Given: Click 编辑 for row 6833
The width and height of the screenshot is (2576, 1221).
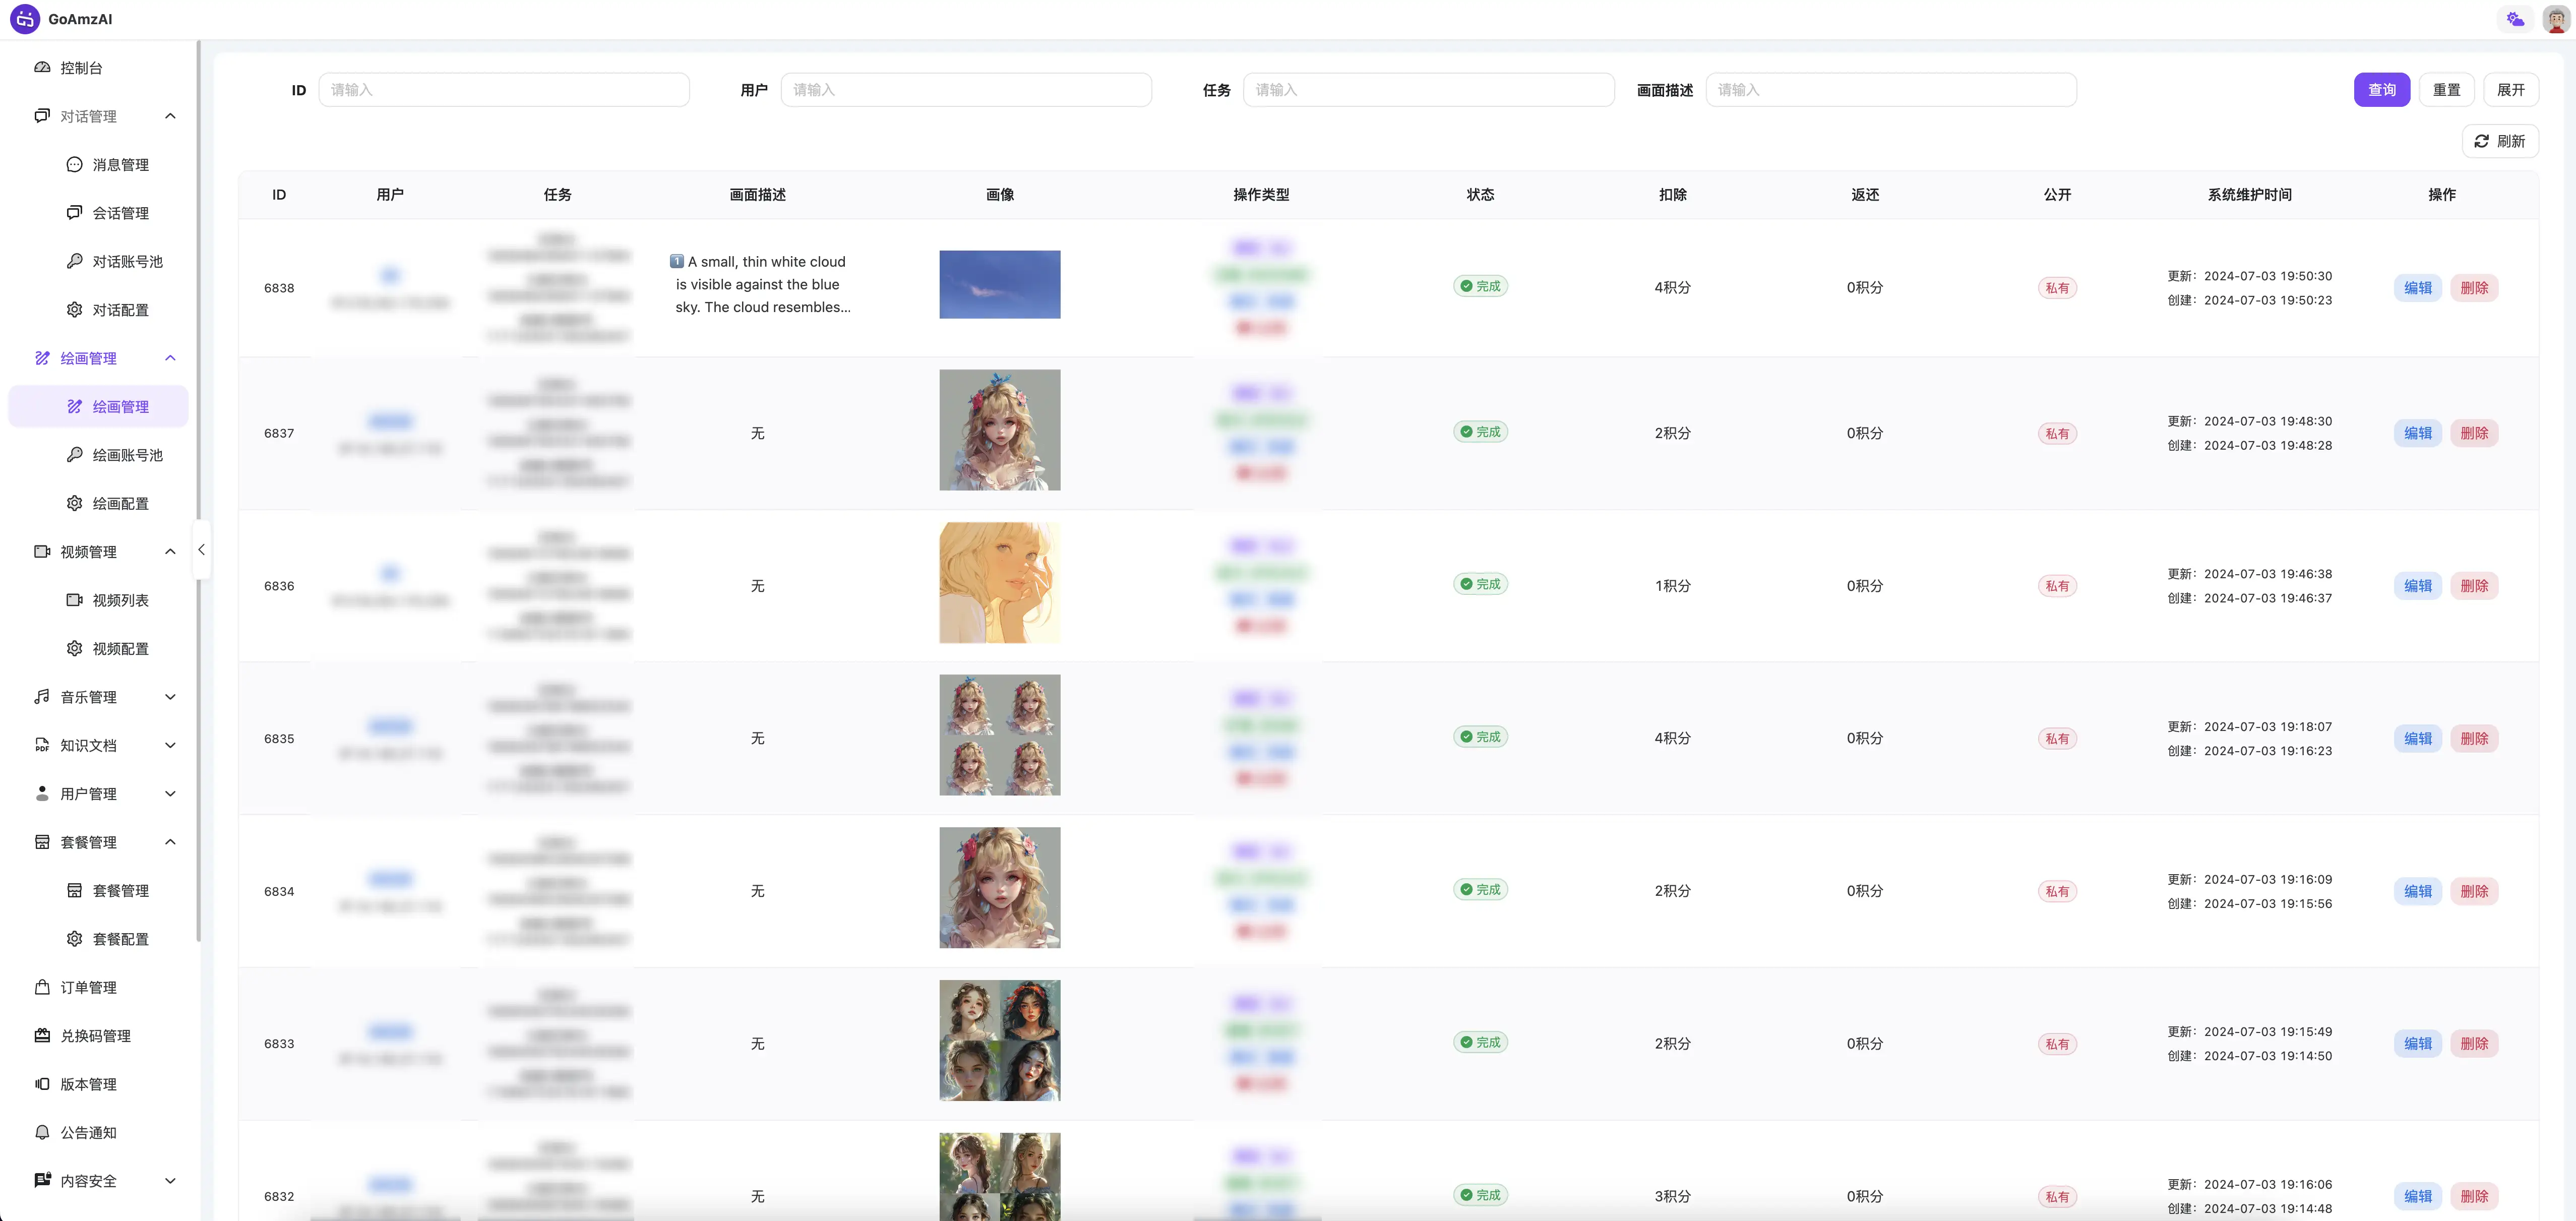Looking at the screenshot, I should 2418,1044.
